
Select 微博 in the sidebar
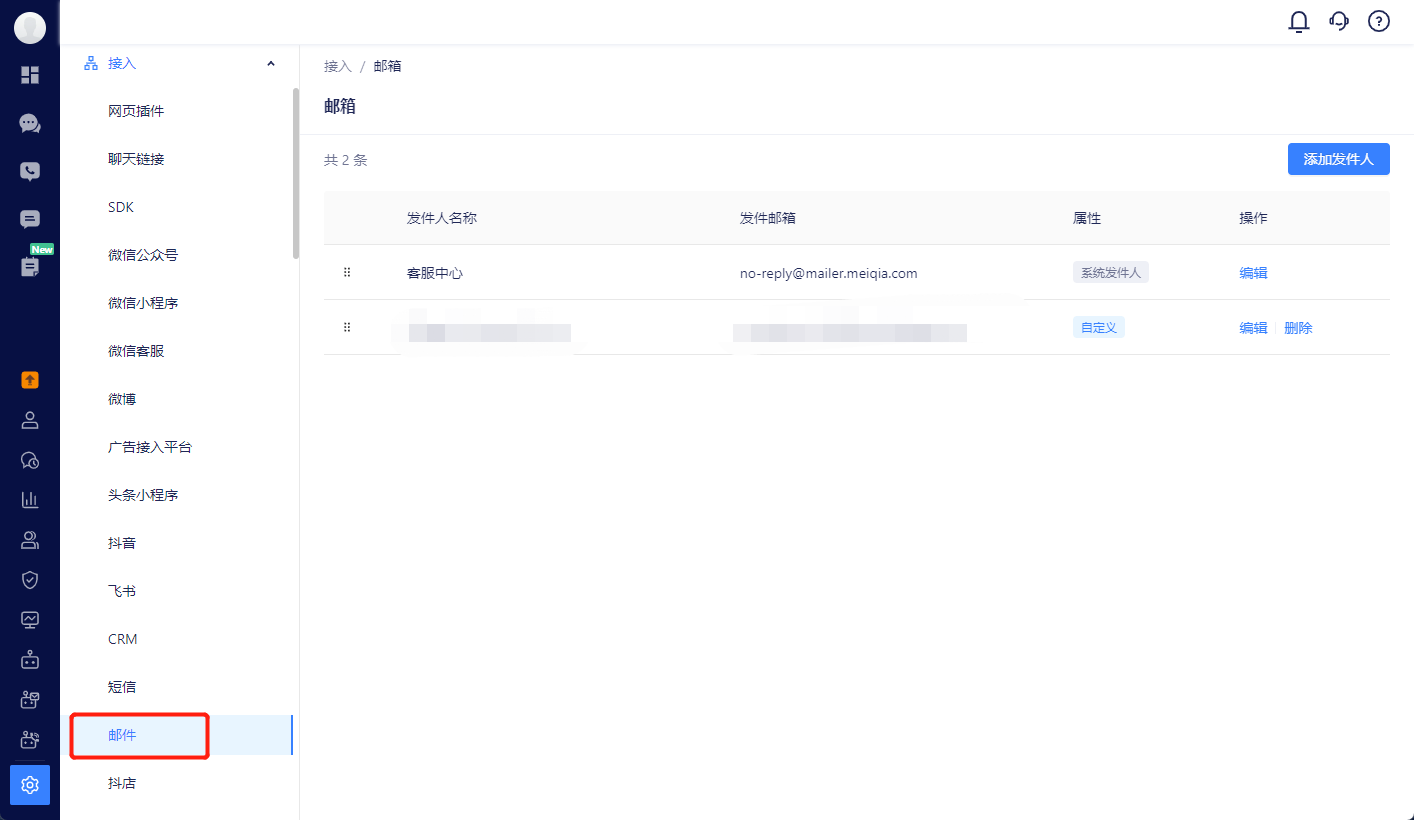[x=122, y=399]
